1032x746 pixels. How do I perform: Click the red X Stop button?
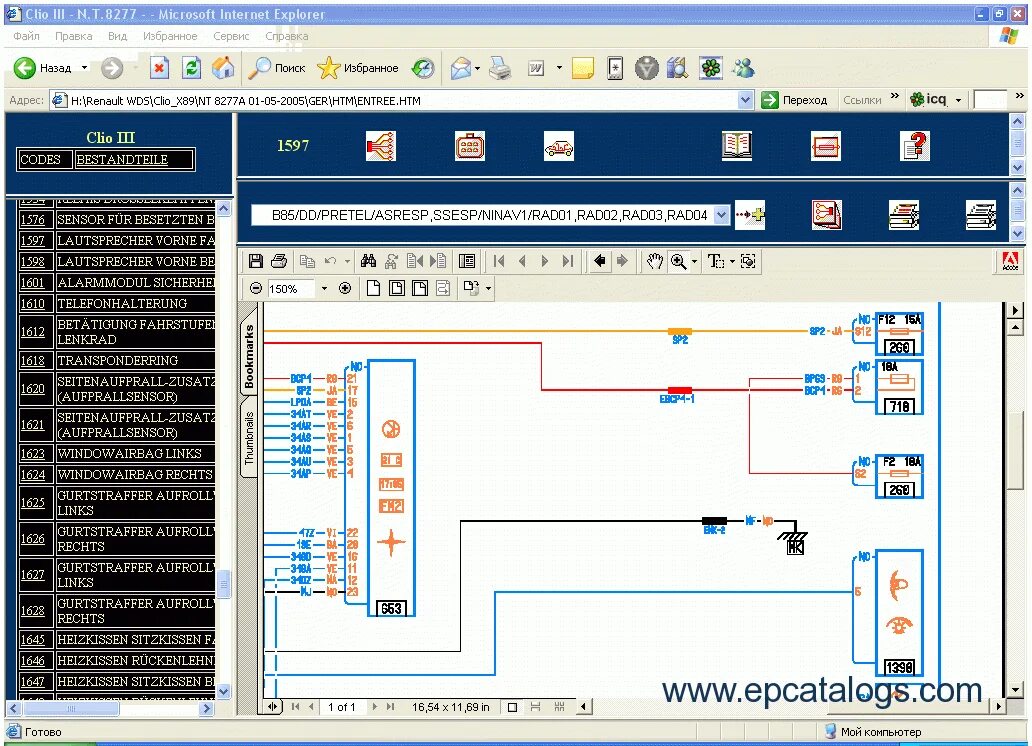click(x=160, y=68)
